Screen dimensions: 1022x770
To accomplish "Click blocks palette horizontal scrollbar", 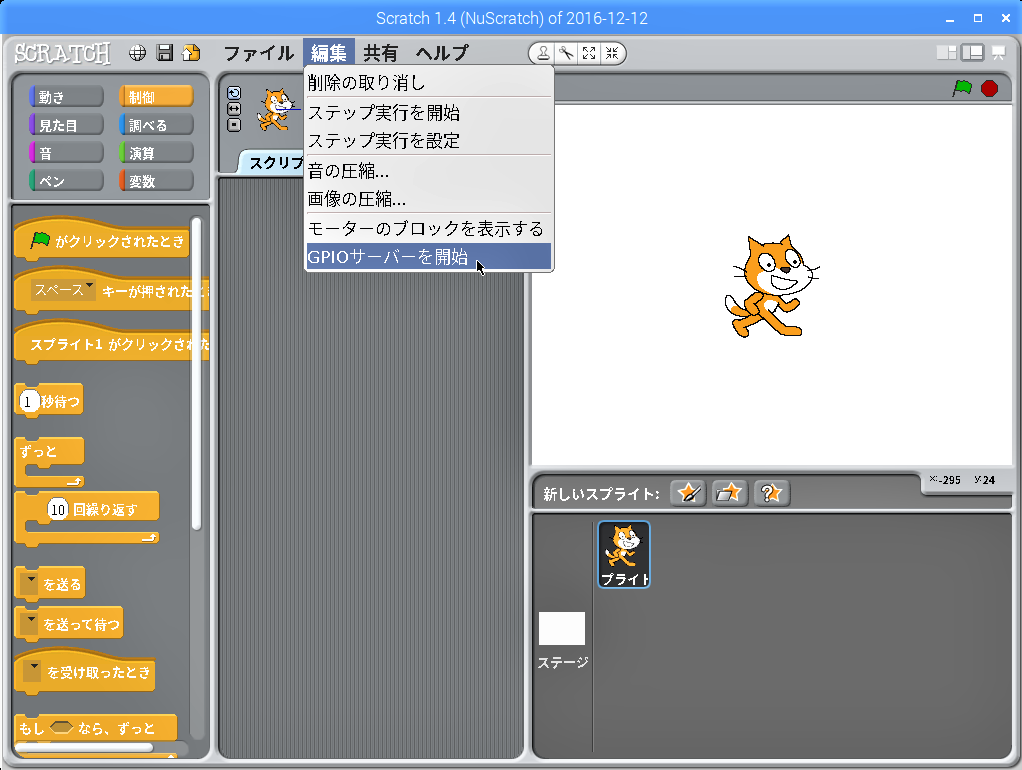I will (85, 747).
